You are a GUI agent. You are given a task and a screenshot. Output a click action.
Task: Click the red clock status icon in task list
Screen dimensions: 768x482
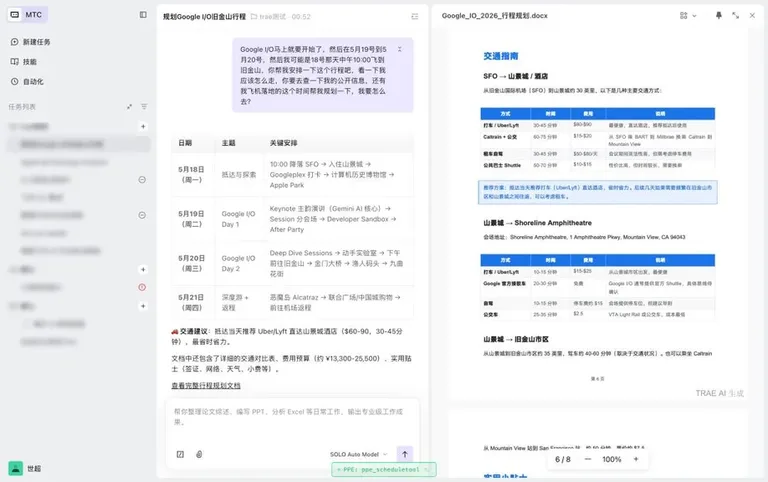[x=142, y=287]
